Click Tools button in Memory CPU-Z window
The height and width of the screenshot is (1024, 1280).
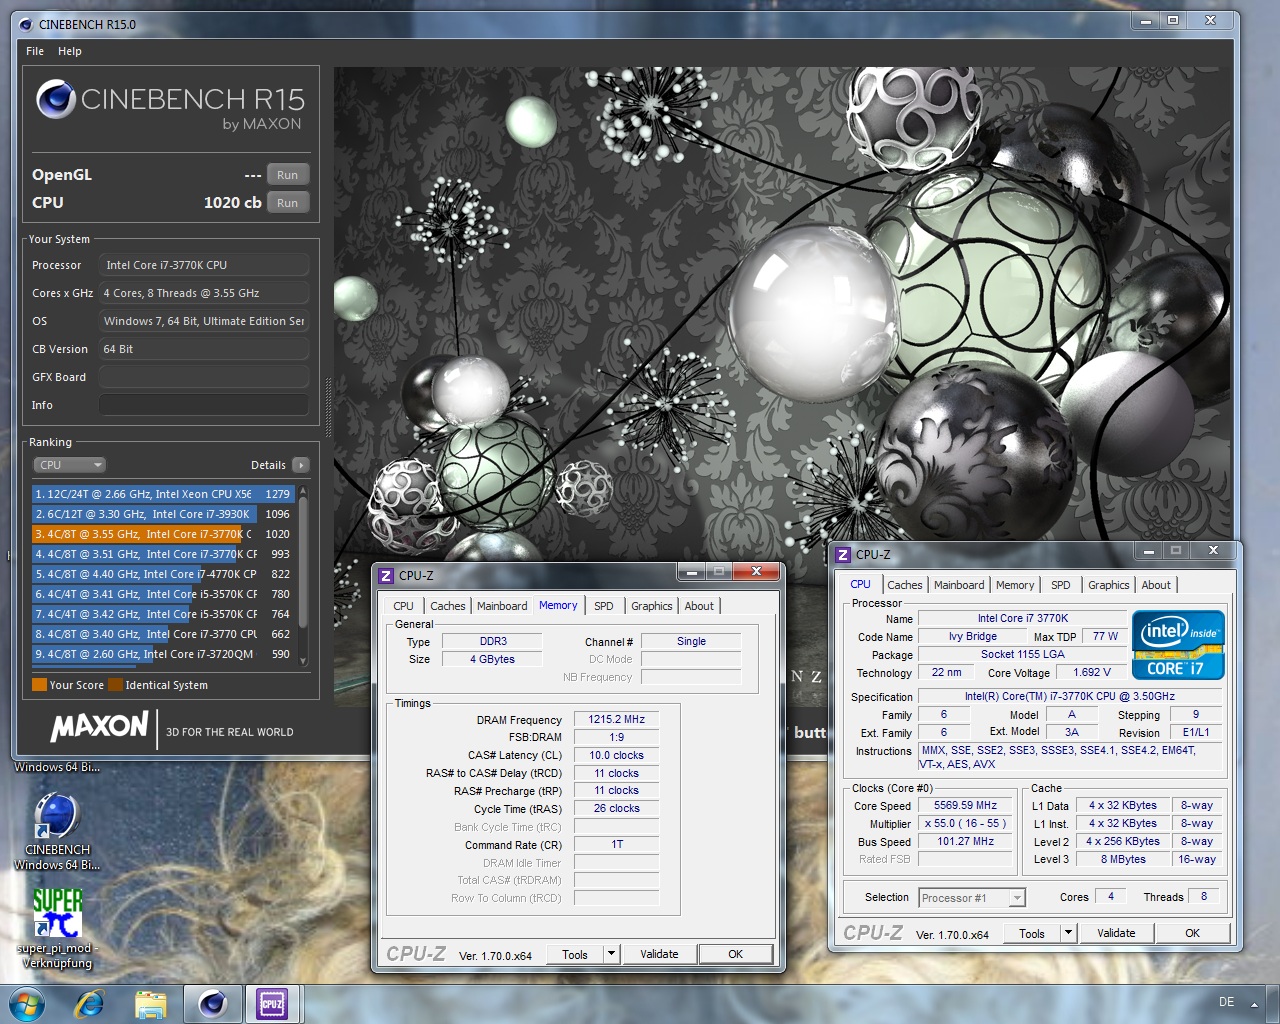[575, 954]
